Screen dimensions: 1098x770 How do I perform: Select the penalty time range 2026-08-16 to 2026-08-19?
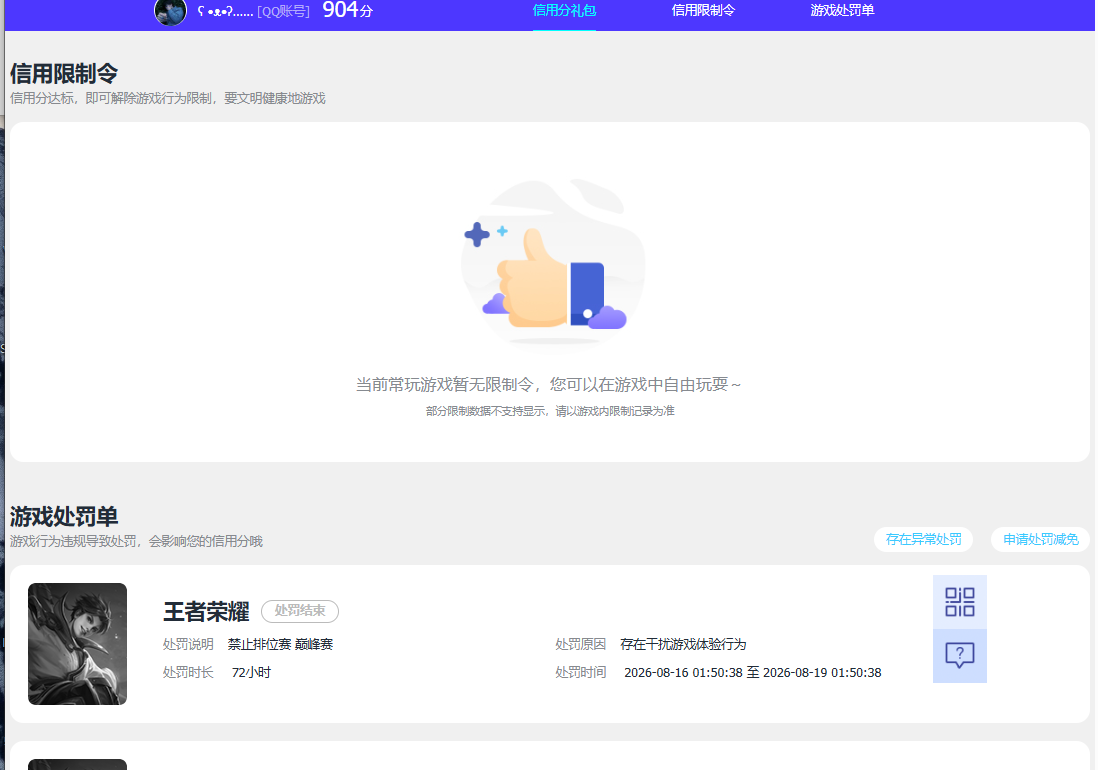(753, 673)
